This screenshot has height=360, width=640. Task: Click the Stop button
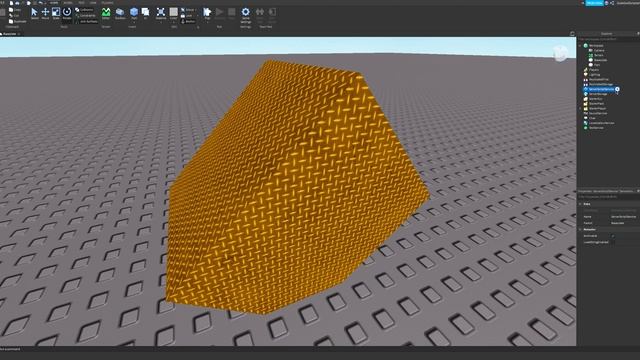(x=231, y=13)
